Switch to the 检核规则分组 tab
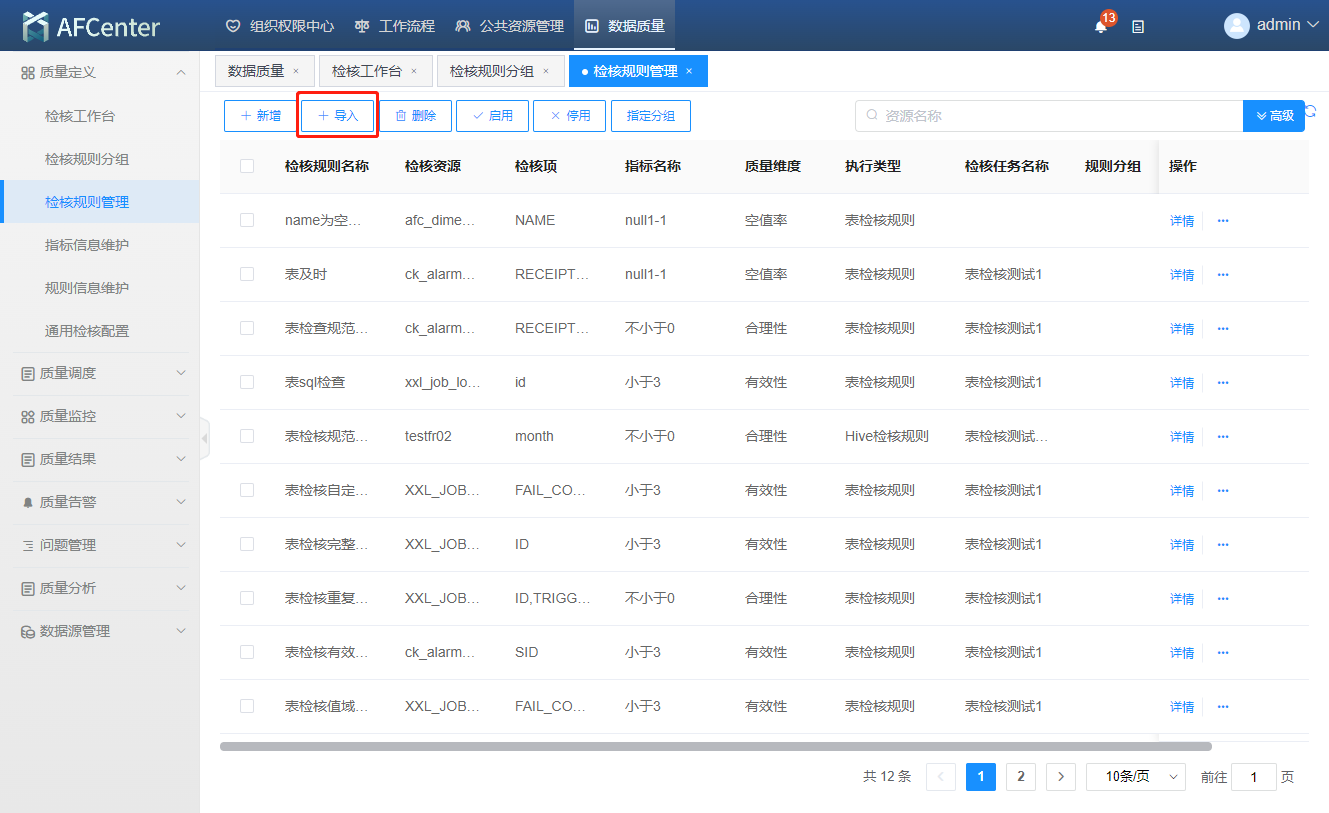The image size is (1329, 813). [491, 71]
